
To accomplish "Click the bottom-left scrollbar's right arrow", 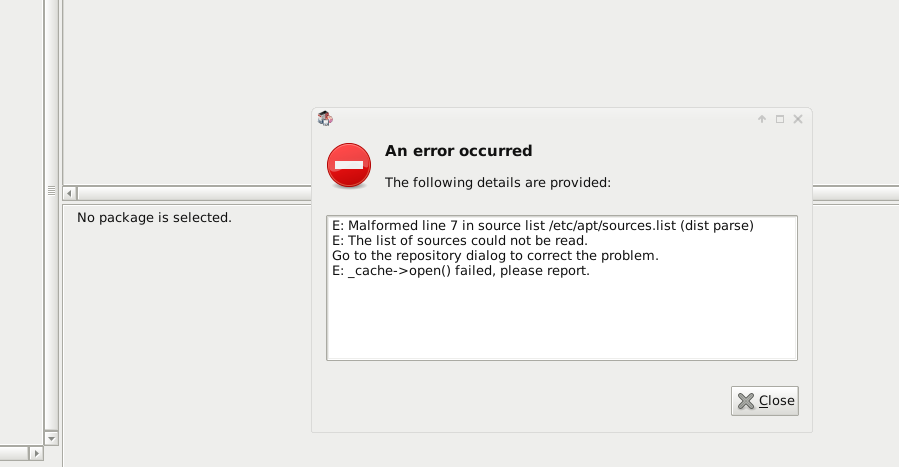I will (x=37, y=454).
